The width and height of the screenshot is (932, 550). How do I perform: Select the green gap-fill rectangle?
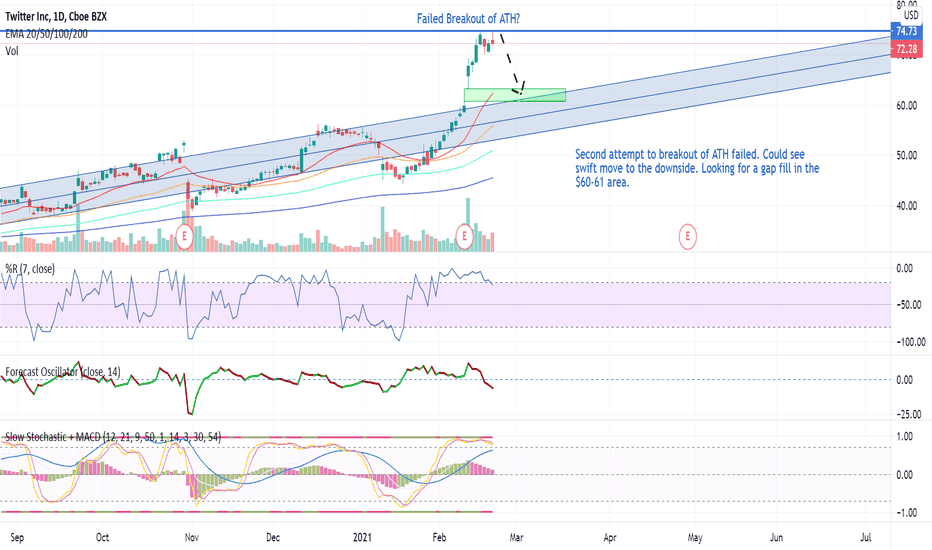(515, 95)
